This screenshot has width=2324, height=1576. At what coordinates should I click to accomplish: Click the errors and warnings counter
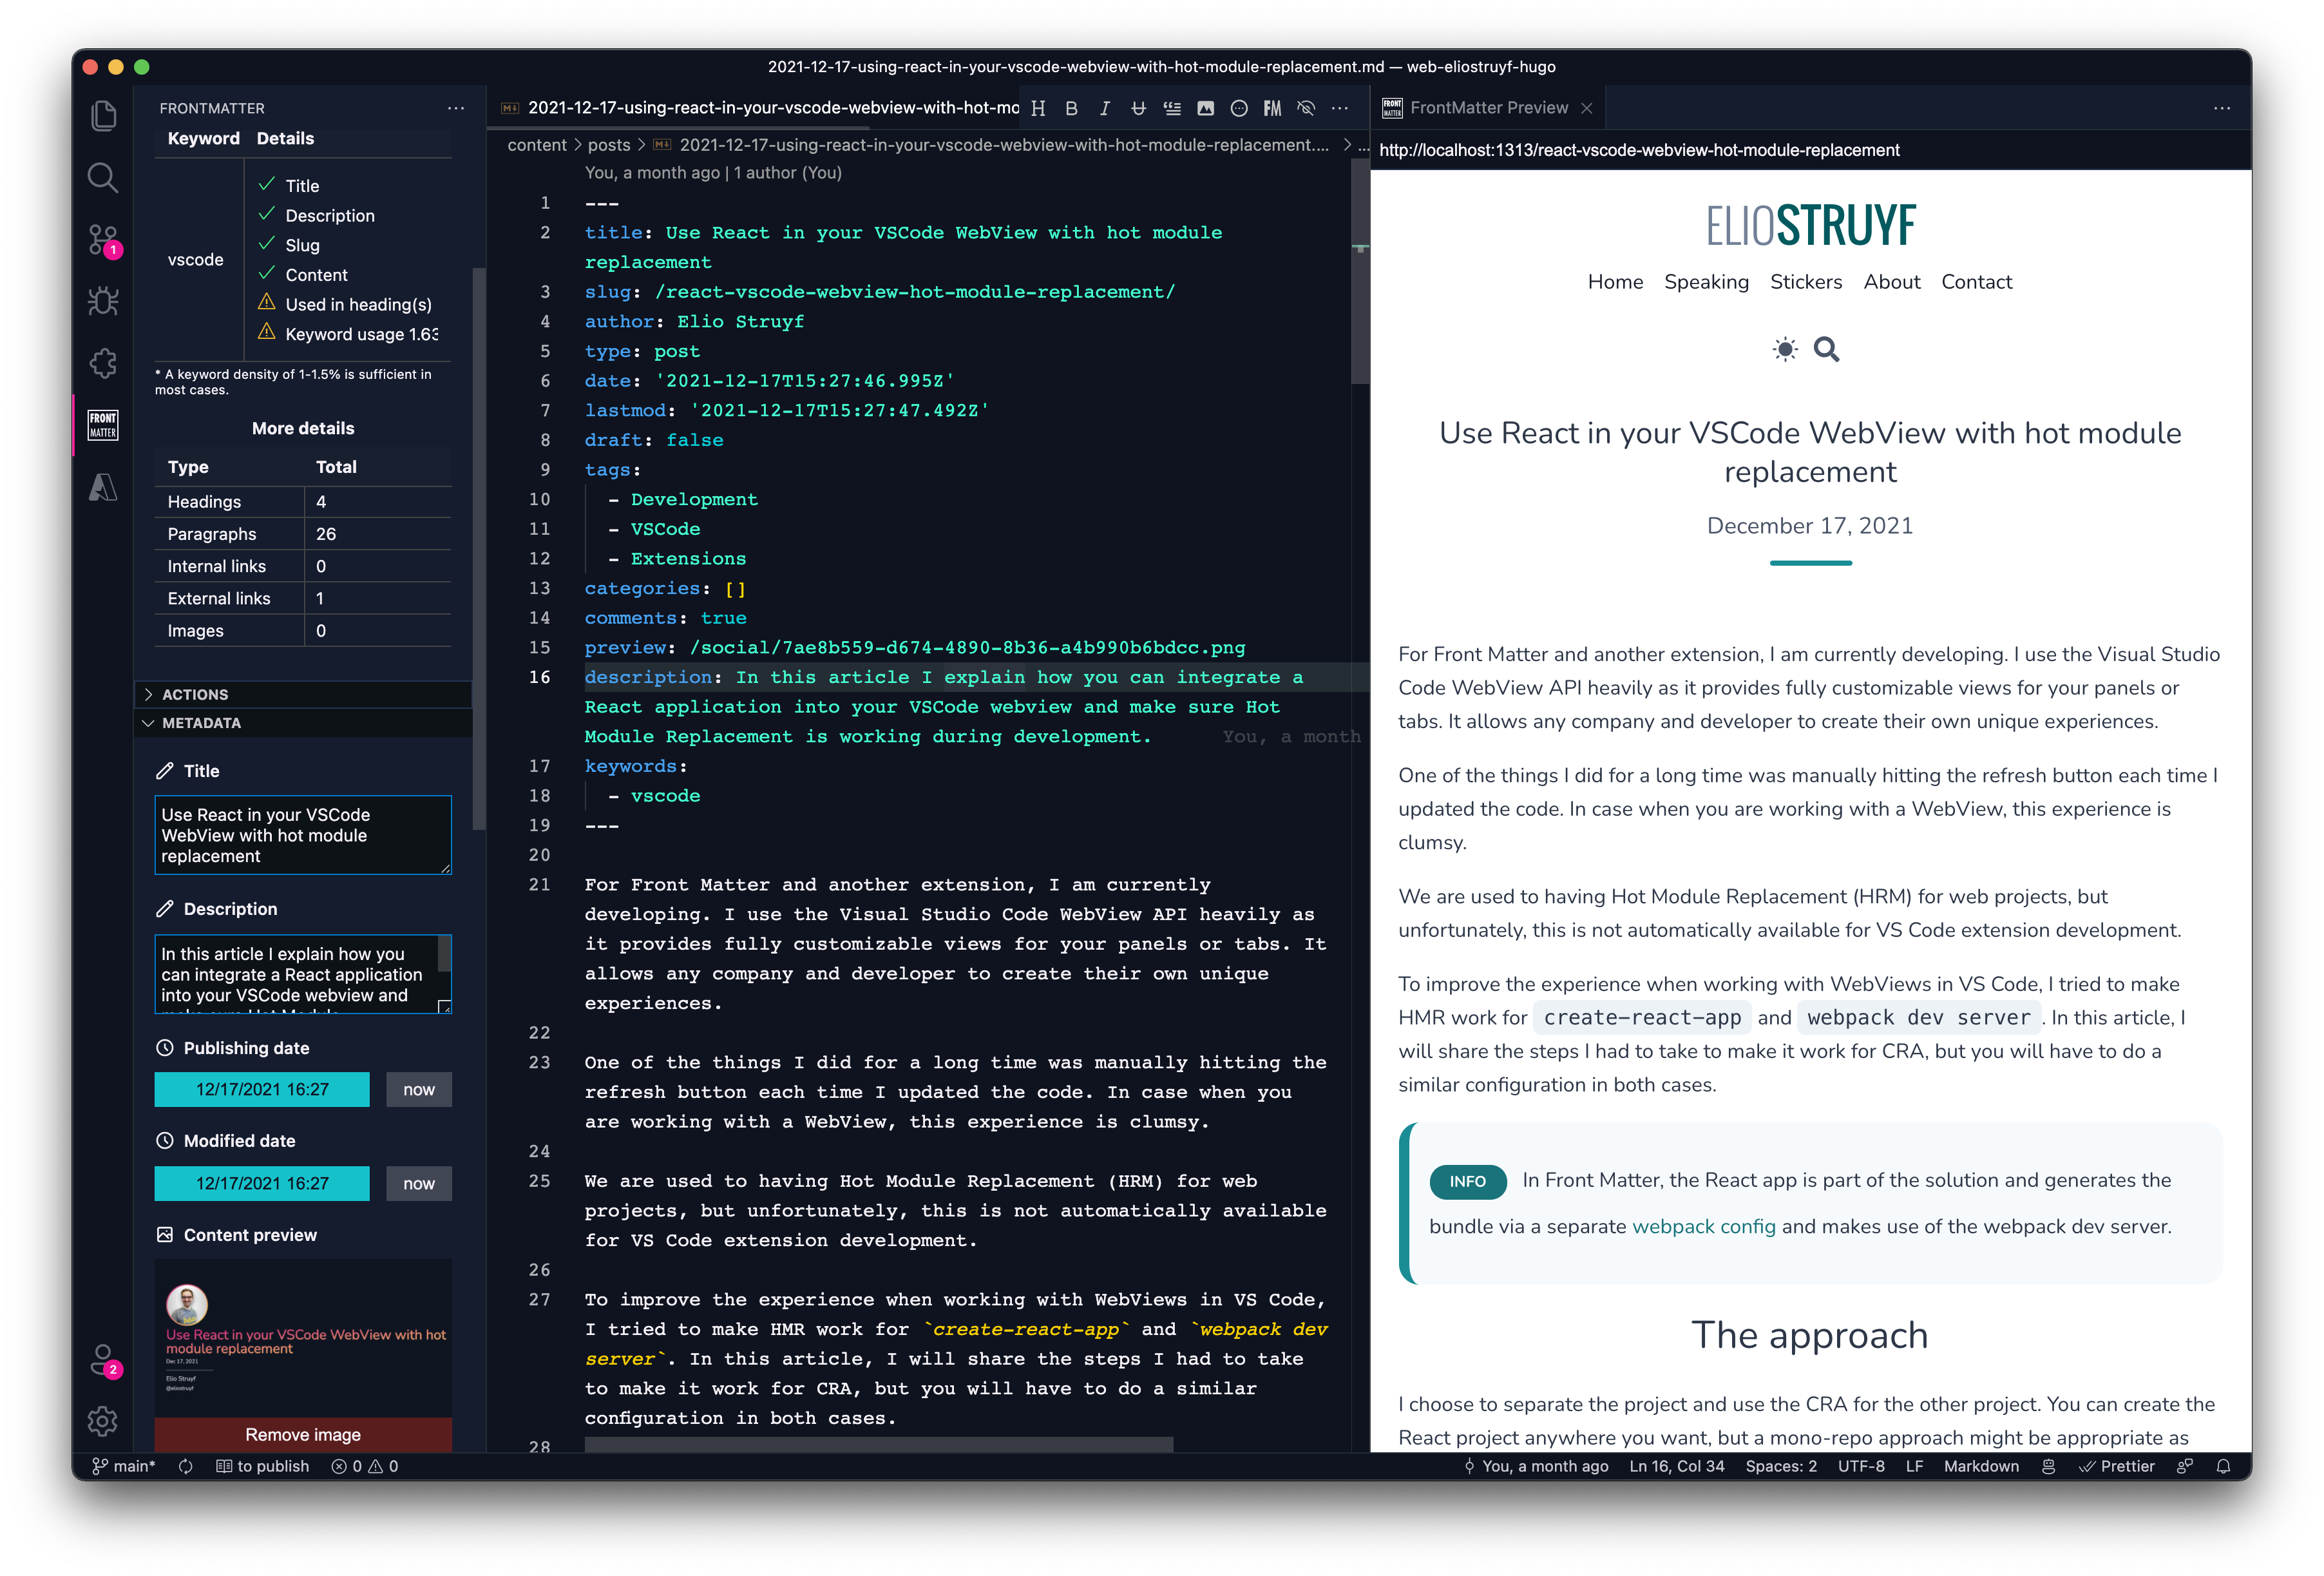tap(365, 1466)
